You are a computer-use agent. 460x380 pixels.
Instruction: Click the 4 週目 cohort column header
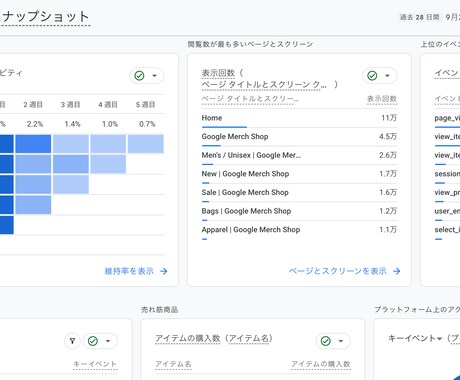[x=108, y=105]
